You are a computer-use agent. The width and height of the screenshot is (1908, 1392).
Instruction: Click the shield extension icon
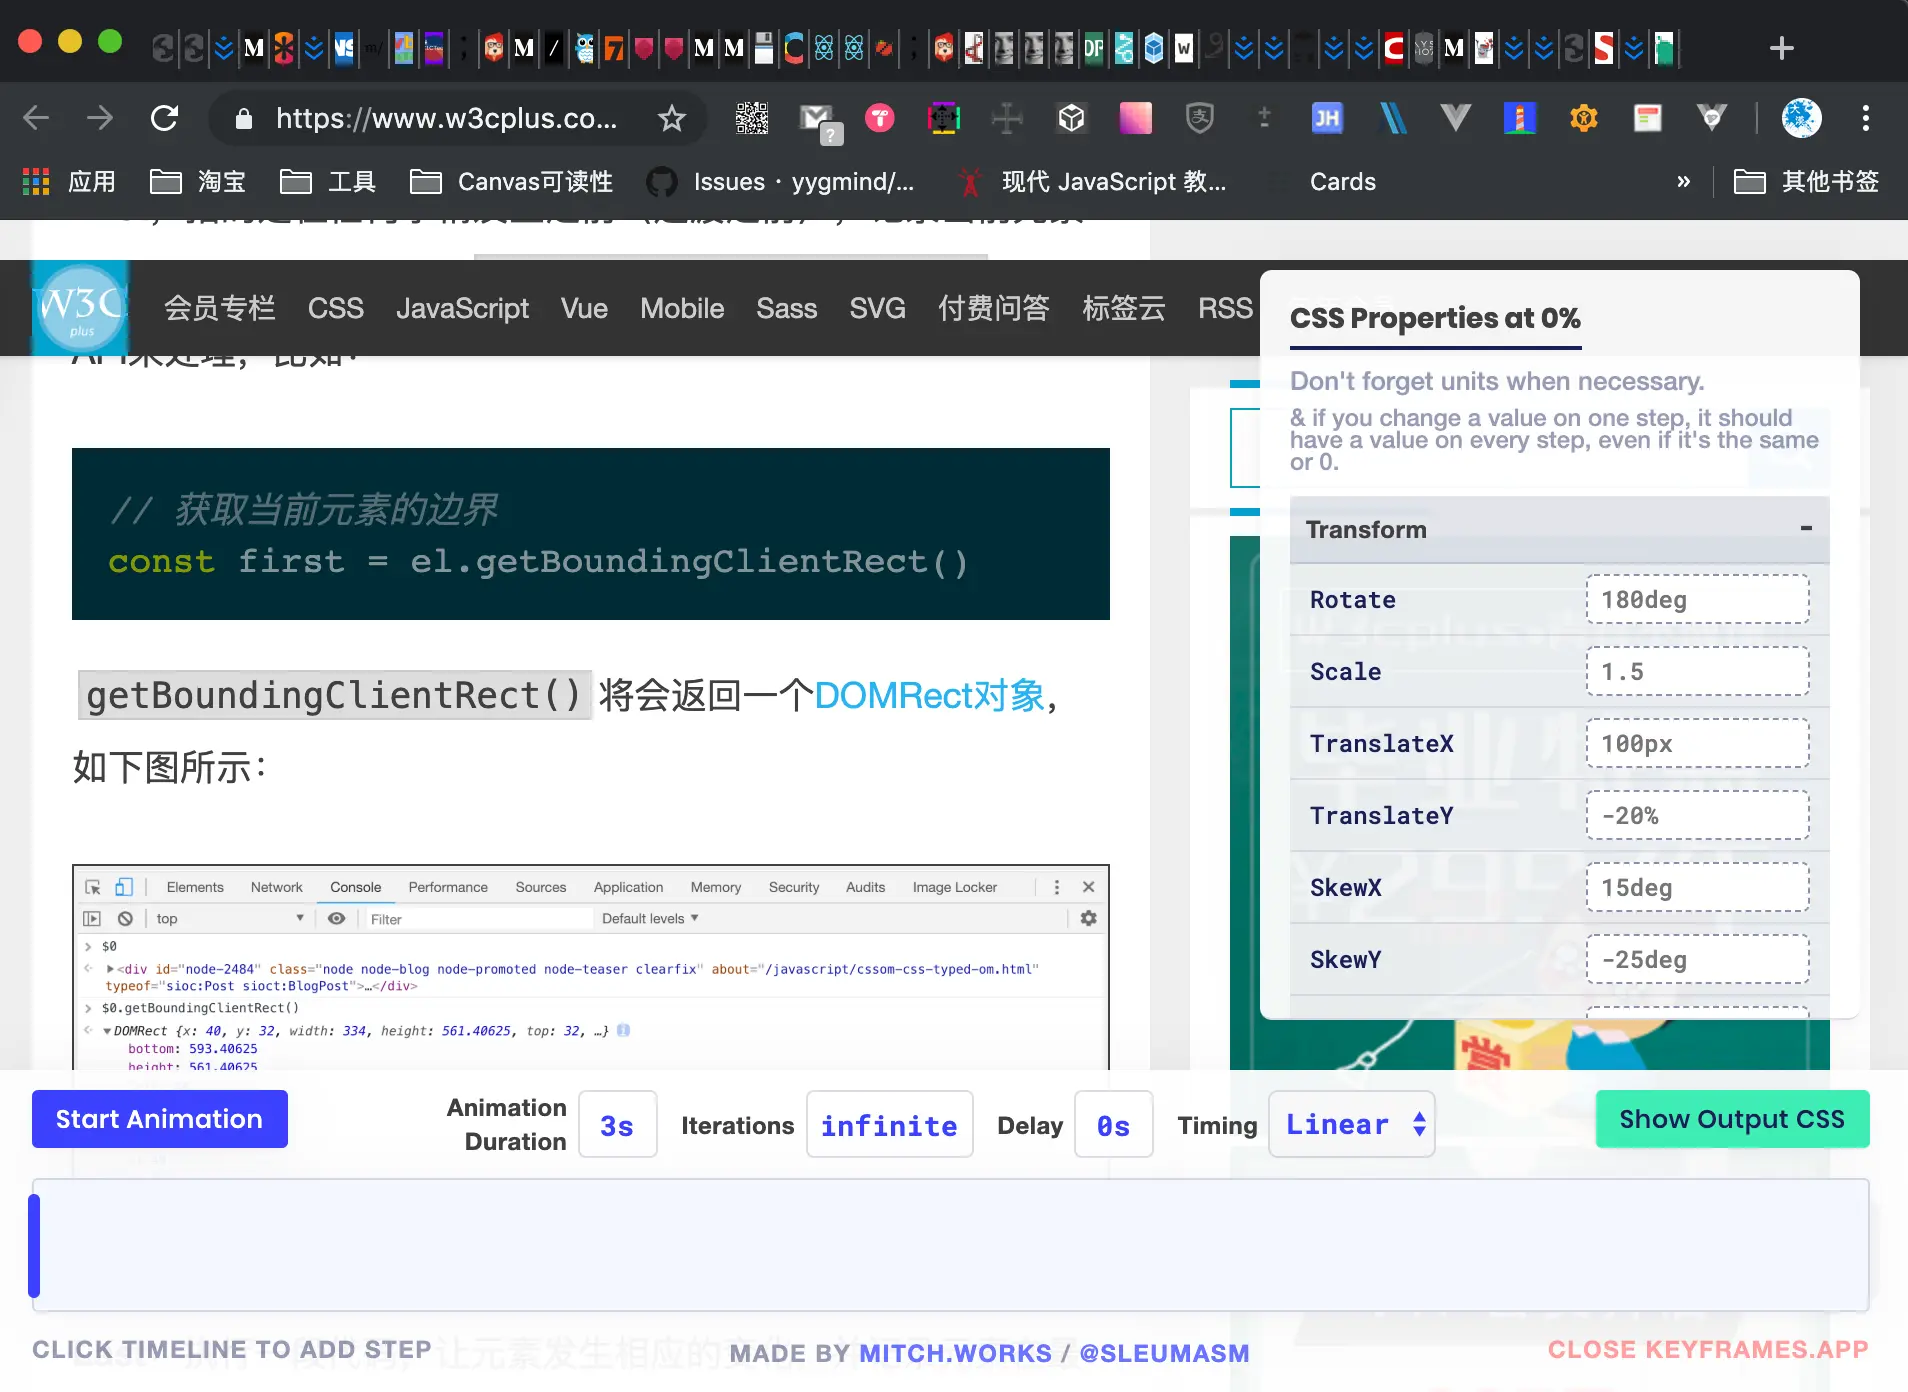point(1199,118)
